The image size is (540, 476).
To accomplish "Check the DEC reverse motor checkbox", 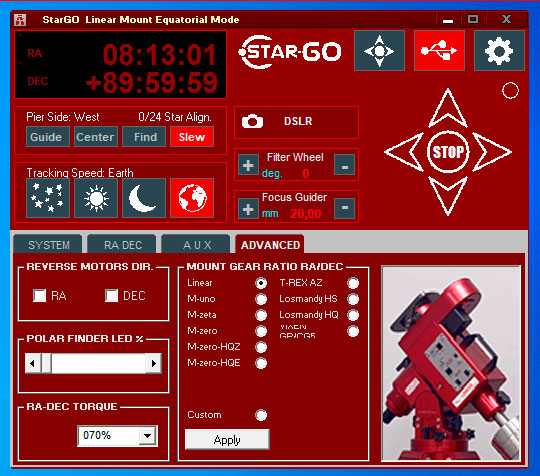I will (x=112, y=296).
